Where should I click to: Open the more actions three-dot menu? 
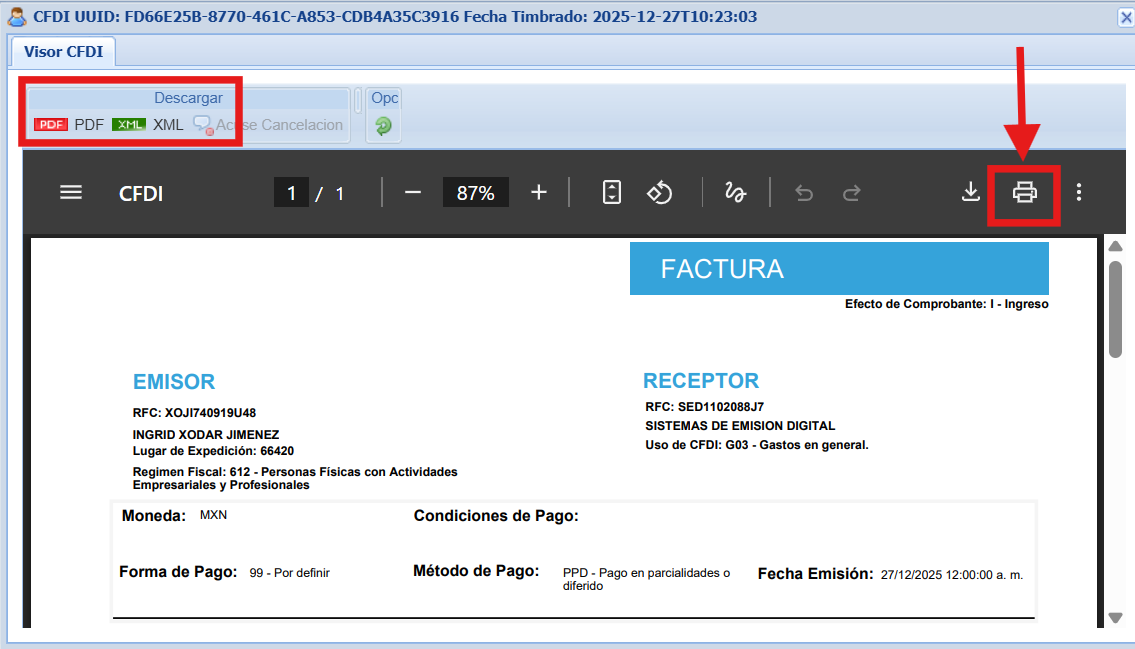coord(1078,192)
